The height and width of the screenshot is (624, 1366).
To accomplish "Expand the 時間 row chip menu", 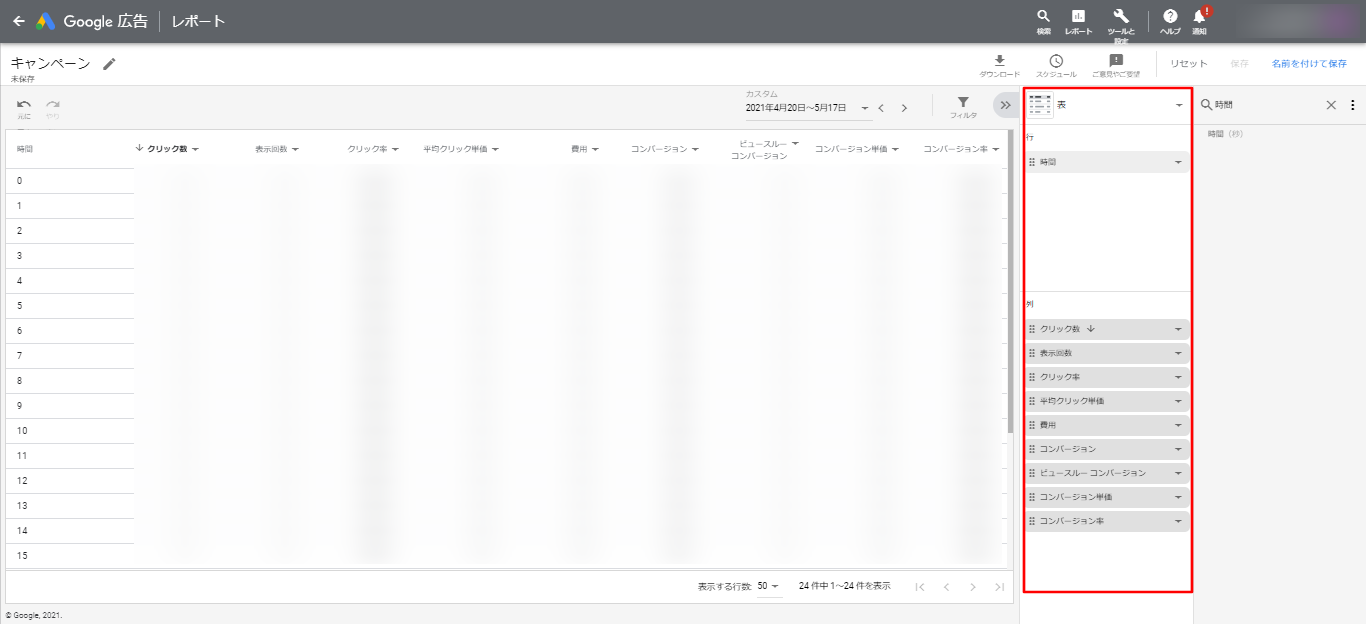I will tap(1178, 162).
